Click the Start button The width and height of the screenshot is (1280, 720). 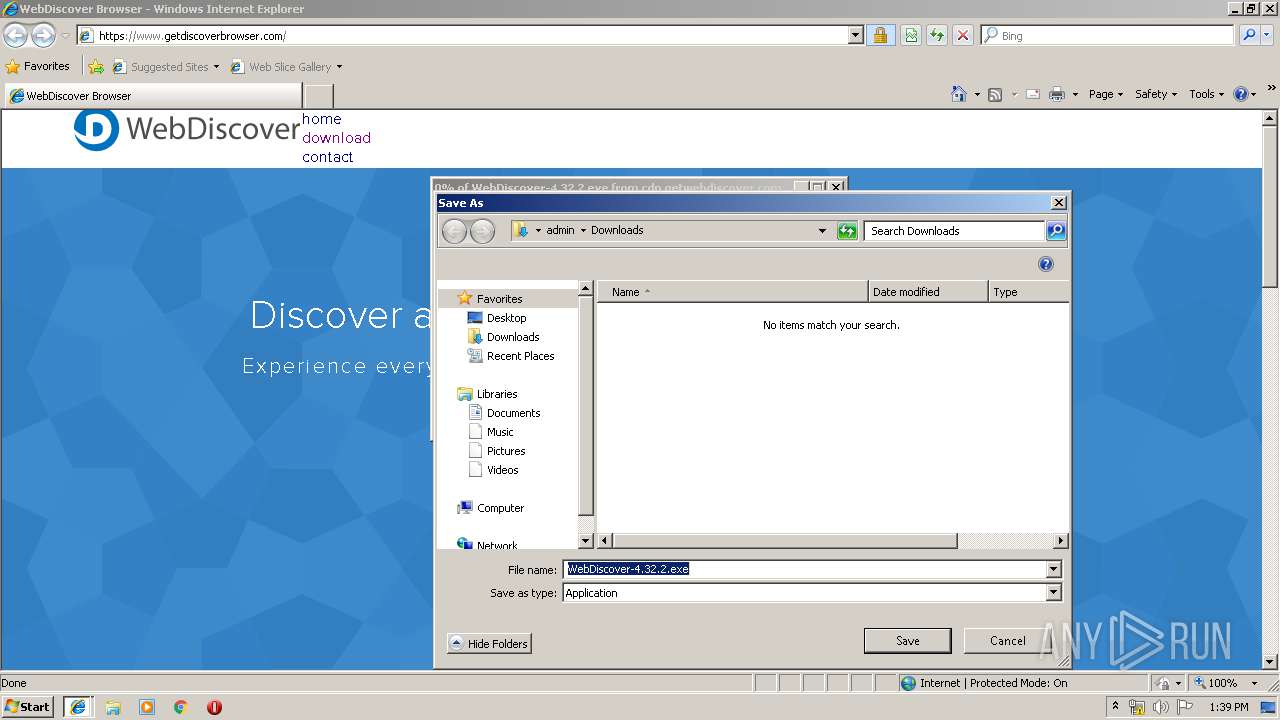tap(28, 707)
